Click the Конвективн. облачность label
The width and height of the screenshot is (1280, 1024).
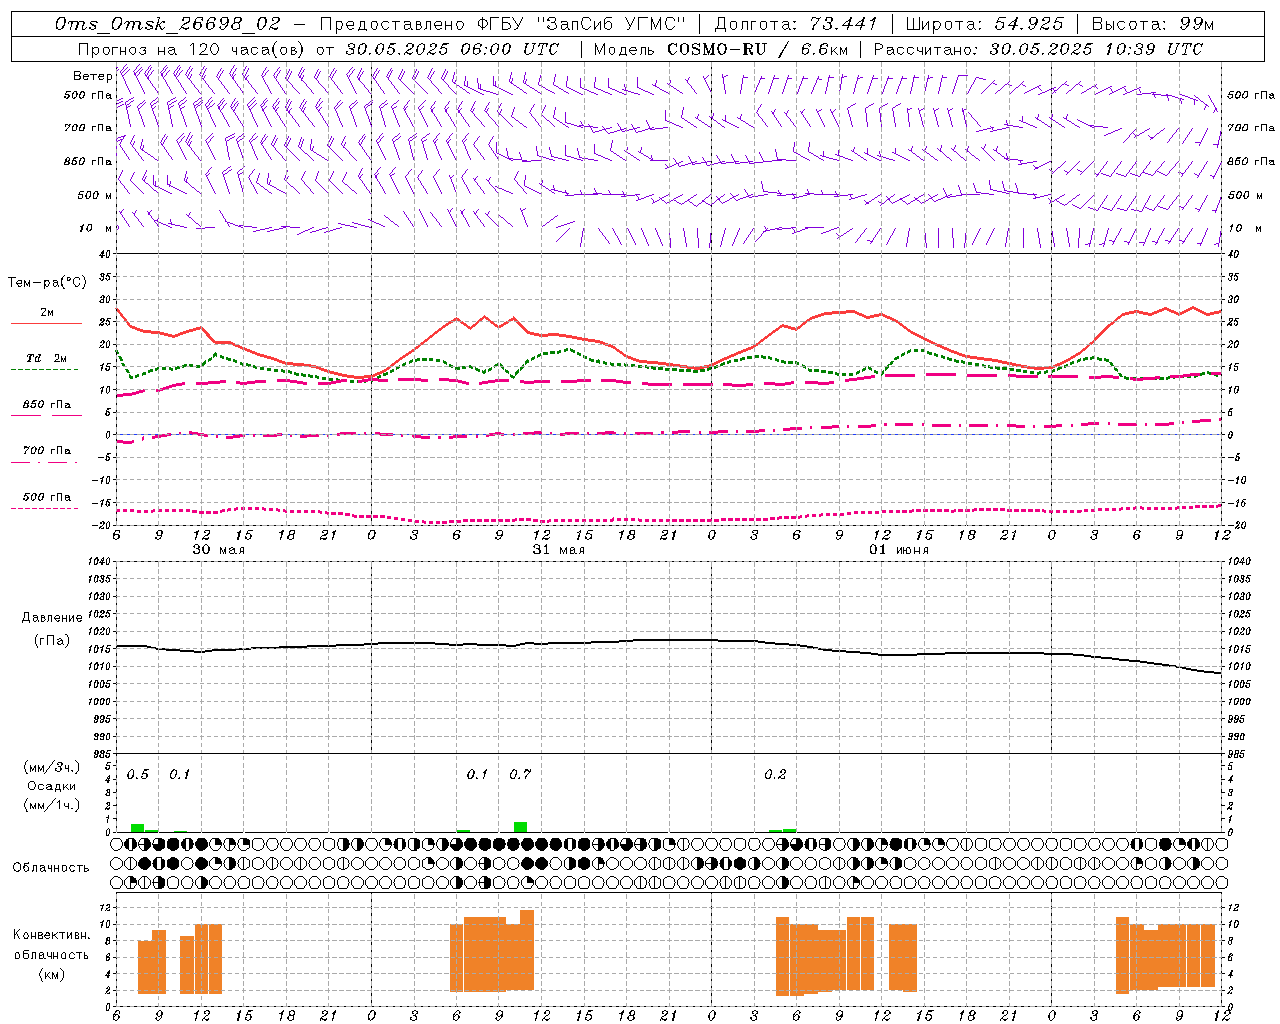pyautogui.click(x=51, y=945)
